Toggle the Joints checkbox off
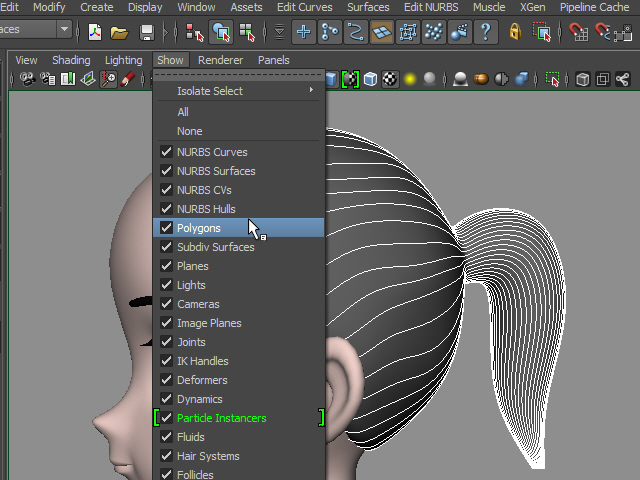 (x=166, y=342)
